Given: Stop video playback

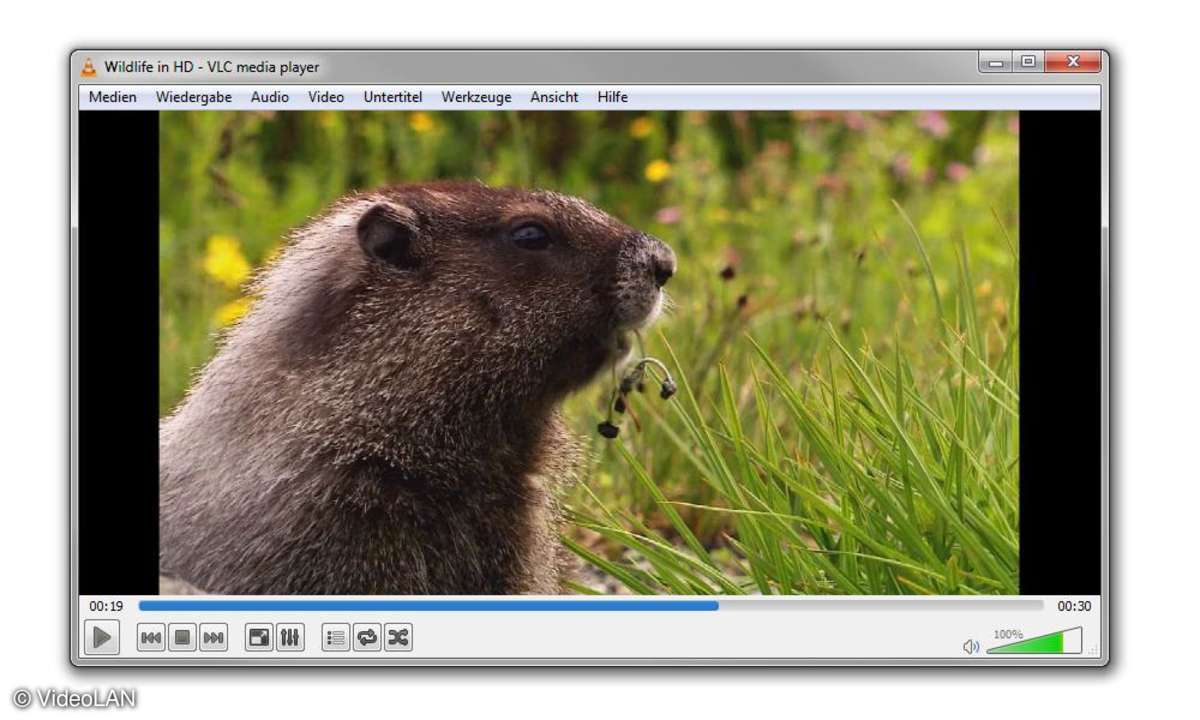Looking at the screenshot, I should point(182,638).
